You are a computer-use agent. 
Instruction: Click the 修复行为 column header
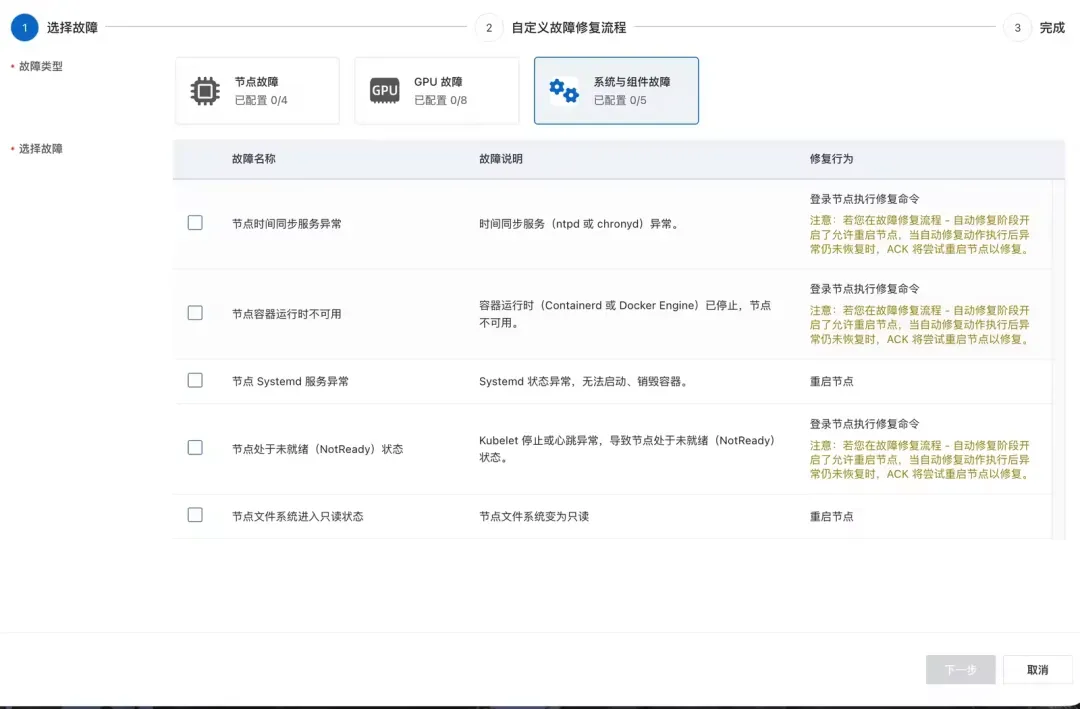pyautogui.click(x=831, y=159)
